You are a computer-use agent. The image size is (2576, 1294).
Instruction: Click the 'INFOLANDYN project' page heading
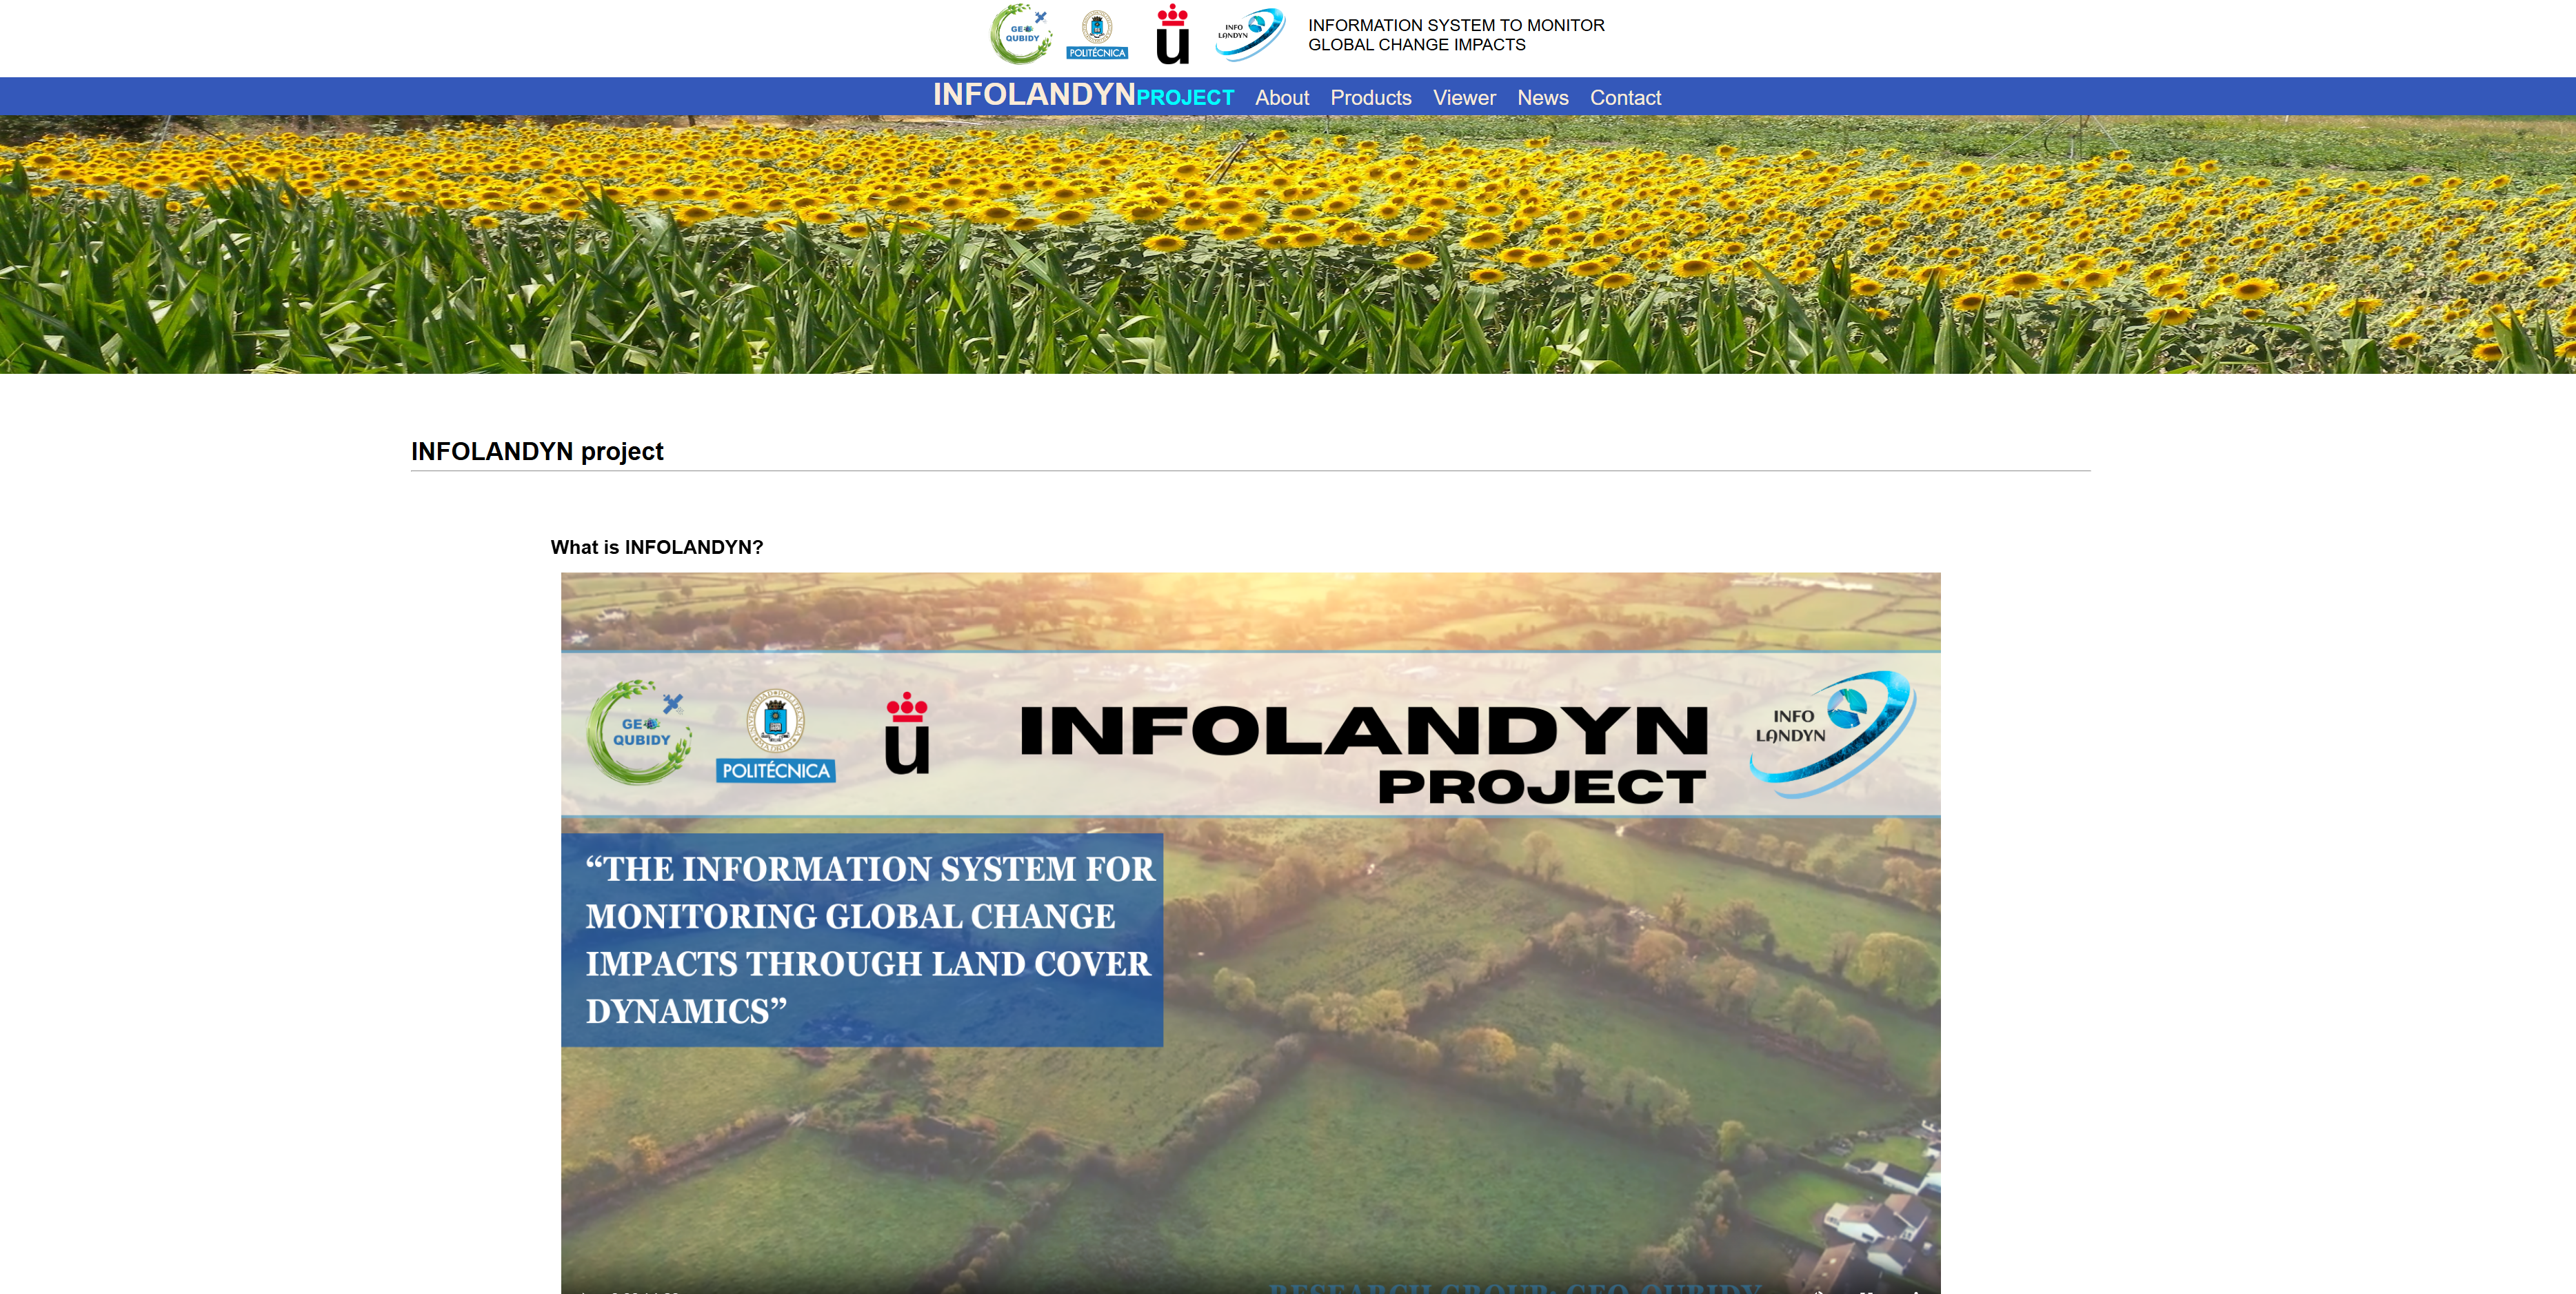537,451
